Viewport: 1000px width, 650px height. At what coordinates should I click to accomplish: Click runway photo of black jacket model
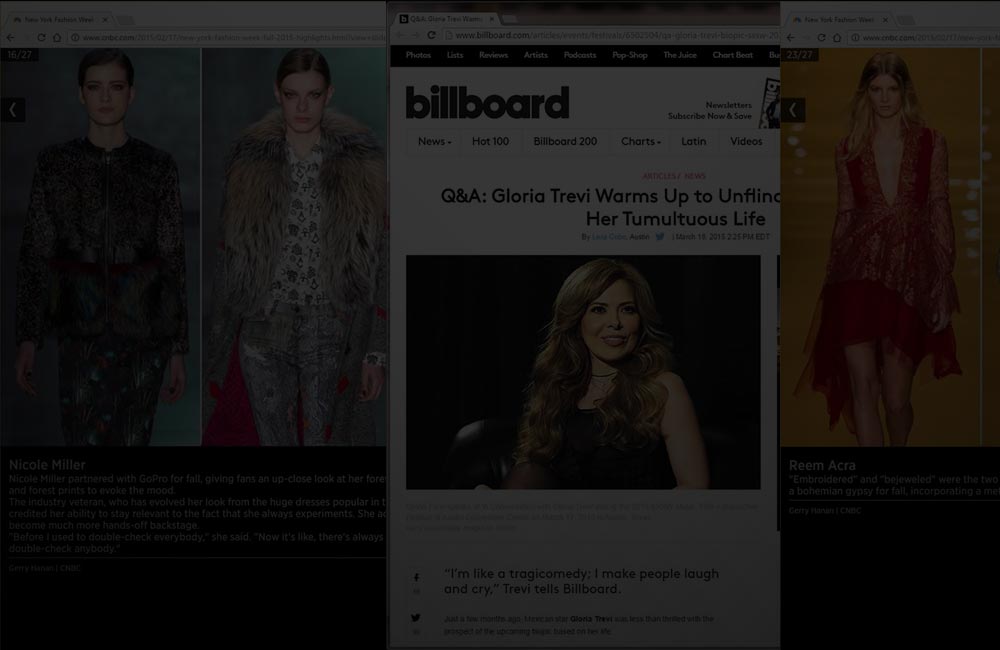[100, 247]
